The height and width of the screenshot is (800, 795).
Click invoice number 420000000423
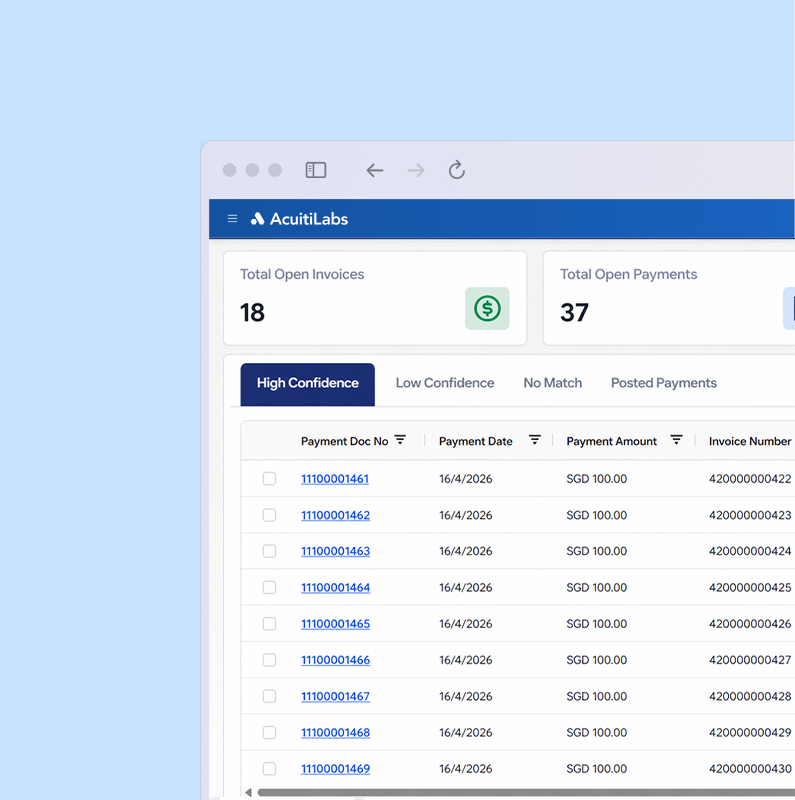pyautogui.click(x=750, y=515)
